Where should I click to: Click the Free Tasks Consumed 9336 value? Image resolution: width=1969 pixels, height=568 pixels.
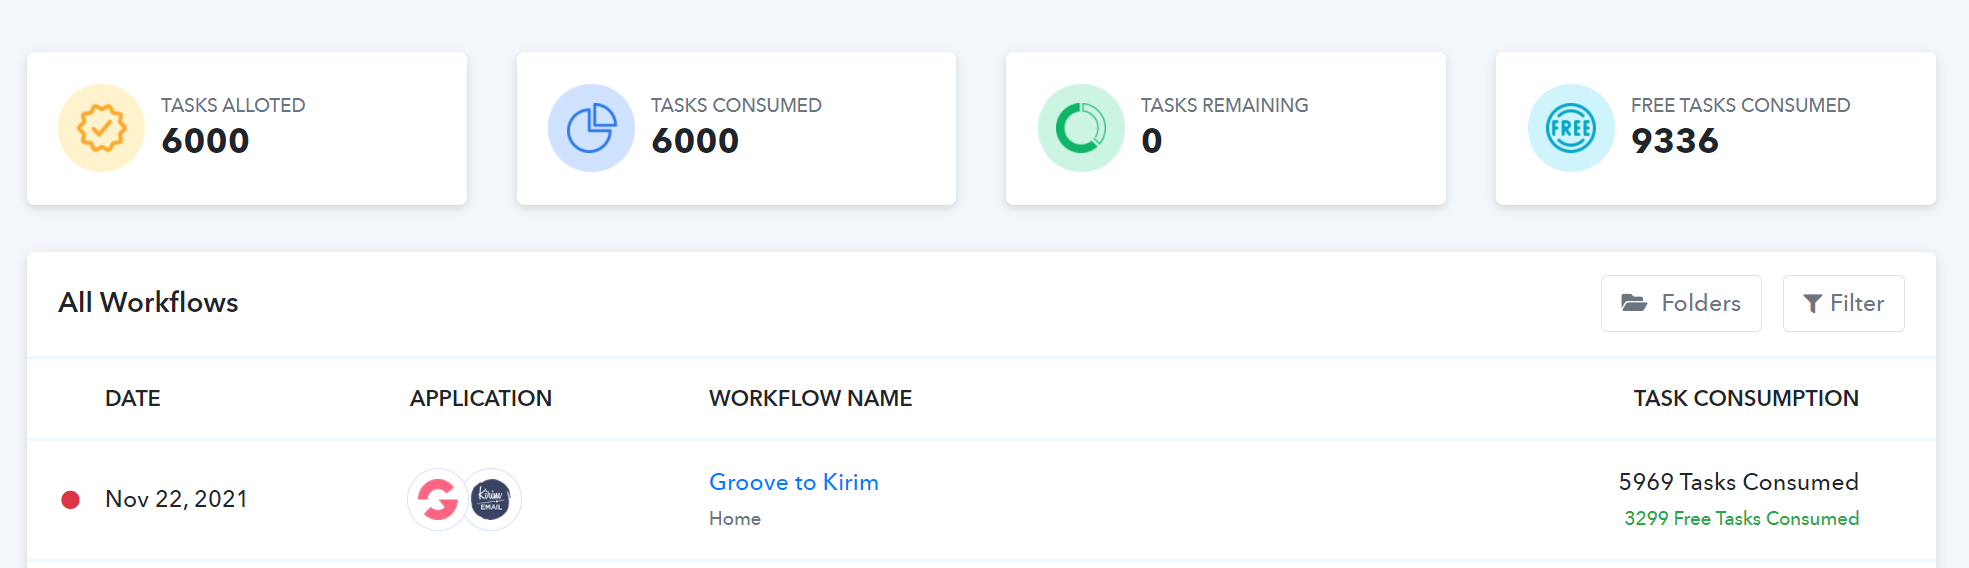click(x=1674, y=141)
